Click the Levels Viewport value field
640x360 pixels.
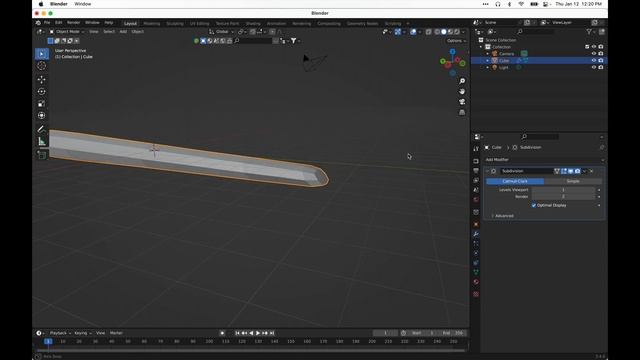pos(563,190)
